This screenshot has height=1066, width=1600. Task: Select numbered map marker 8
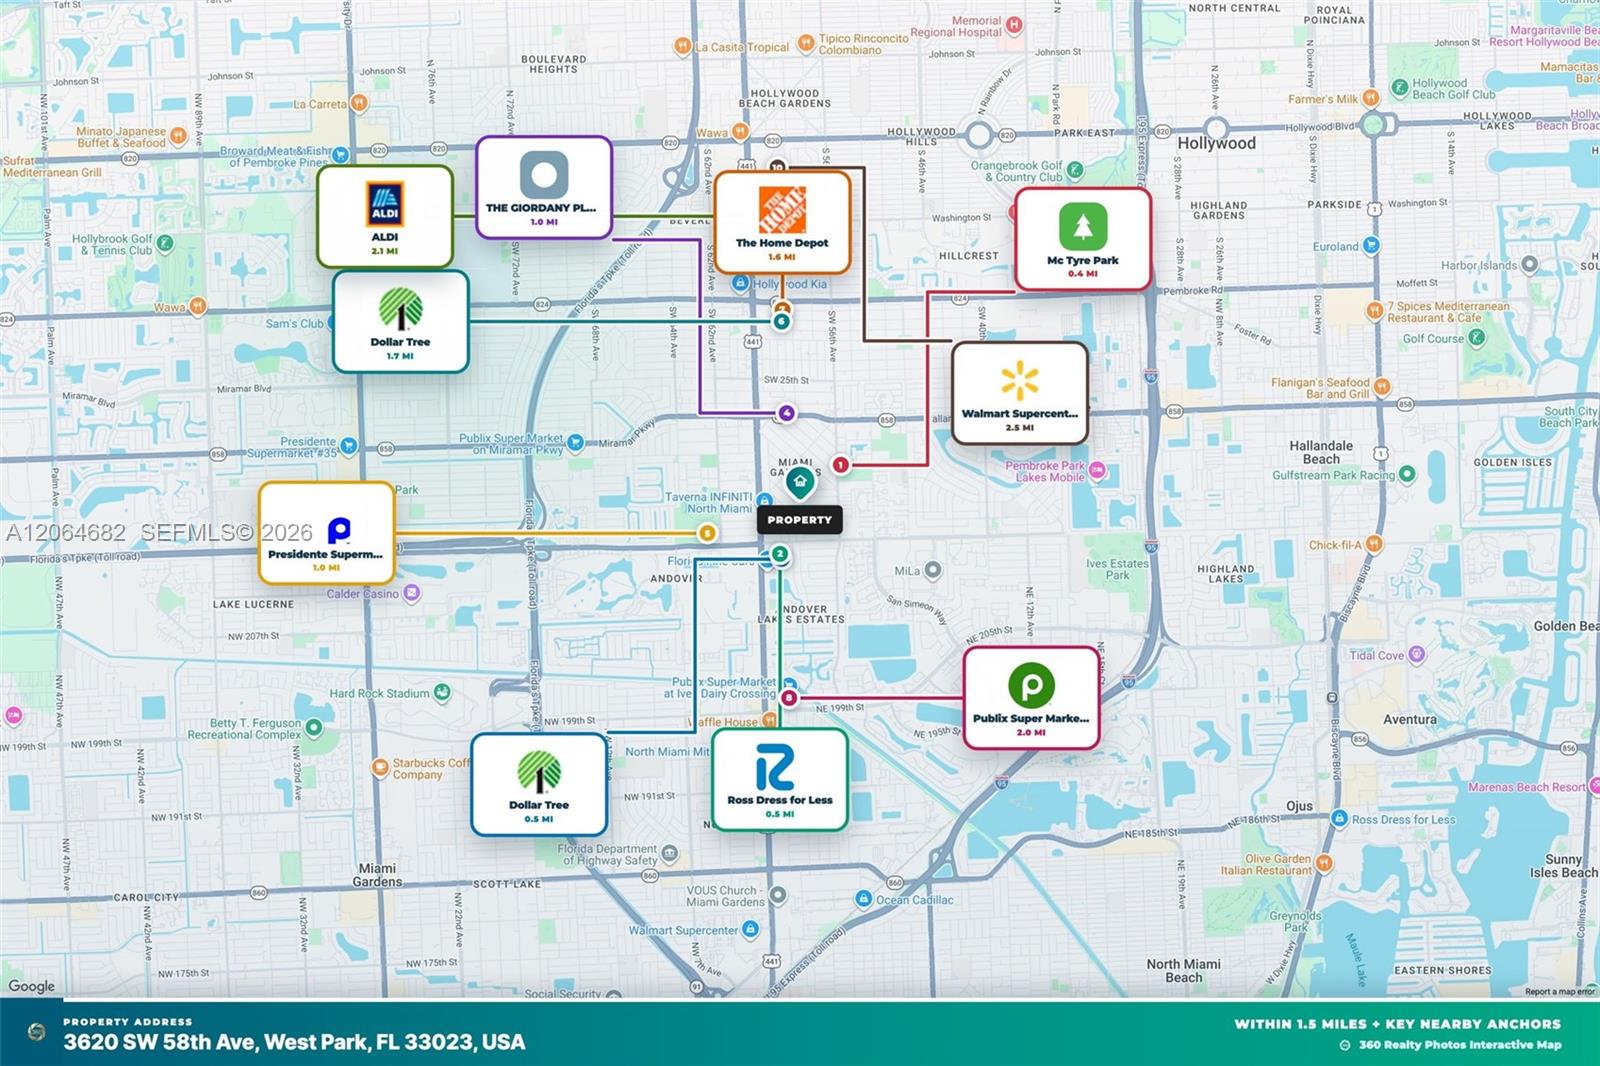coord(789,698)
